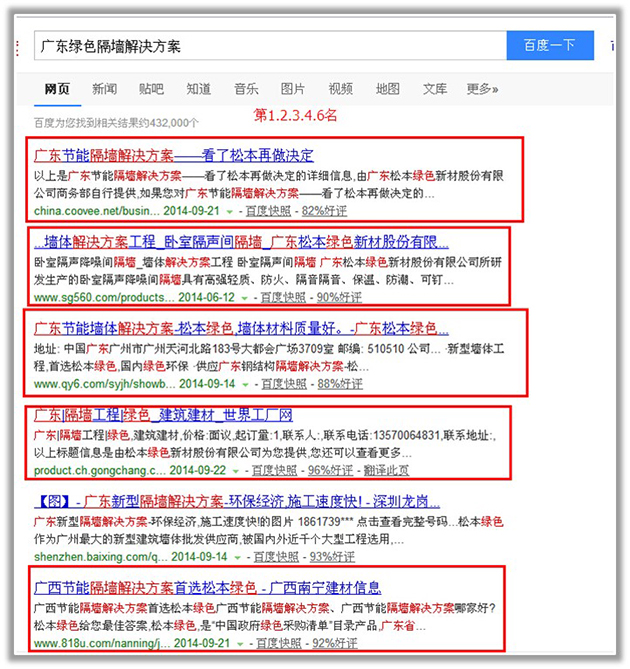630x669 pixels.
Task: Select the 网页 tab
Action: coord(57,89)
